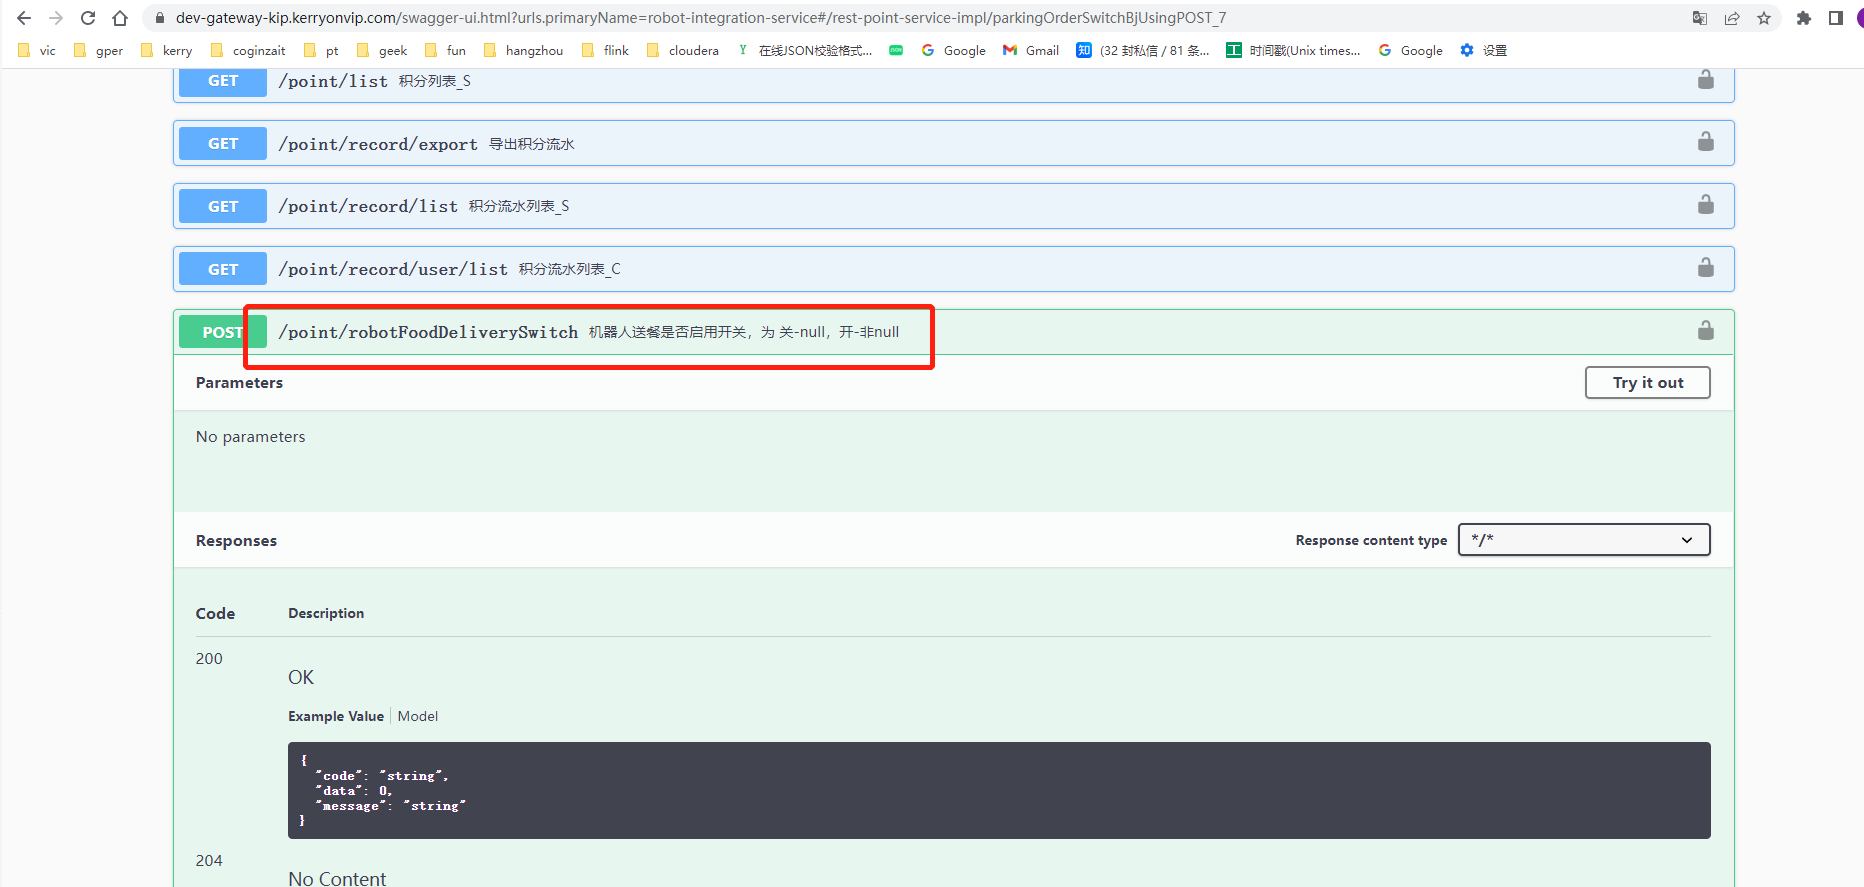Open the flink bookmark folder
The image size is (1864, 887).
605,50
